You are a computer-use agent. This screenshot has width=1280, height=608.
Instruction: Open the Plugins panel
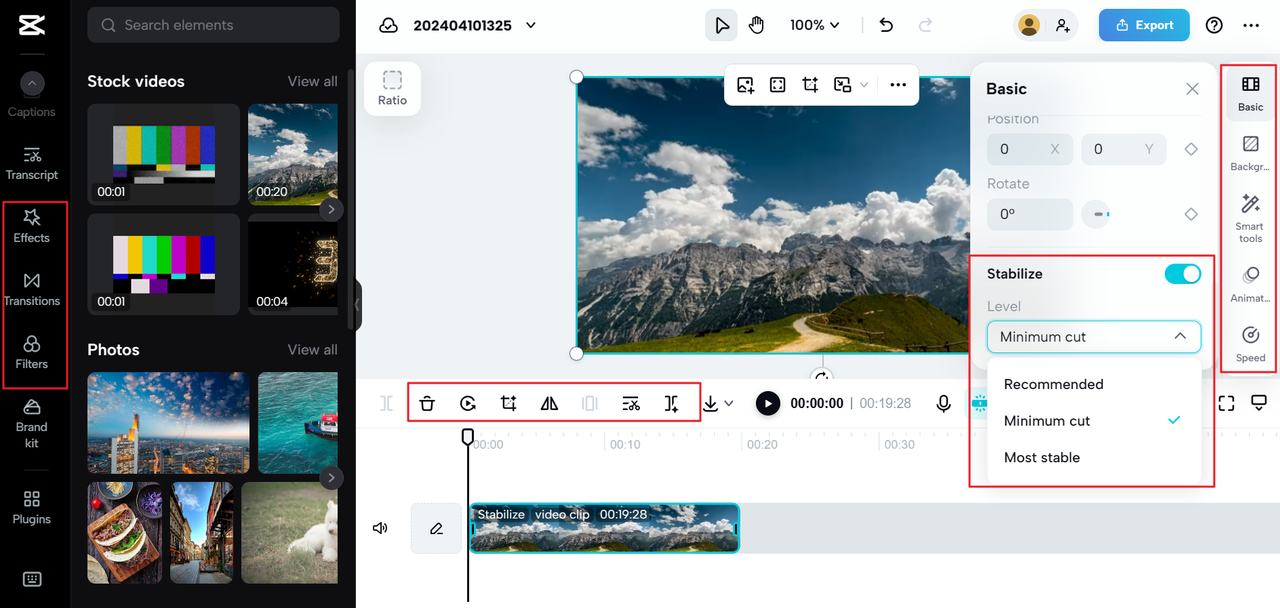click(x=32, y=508)
